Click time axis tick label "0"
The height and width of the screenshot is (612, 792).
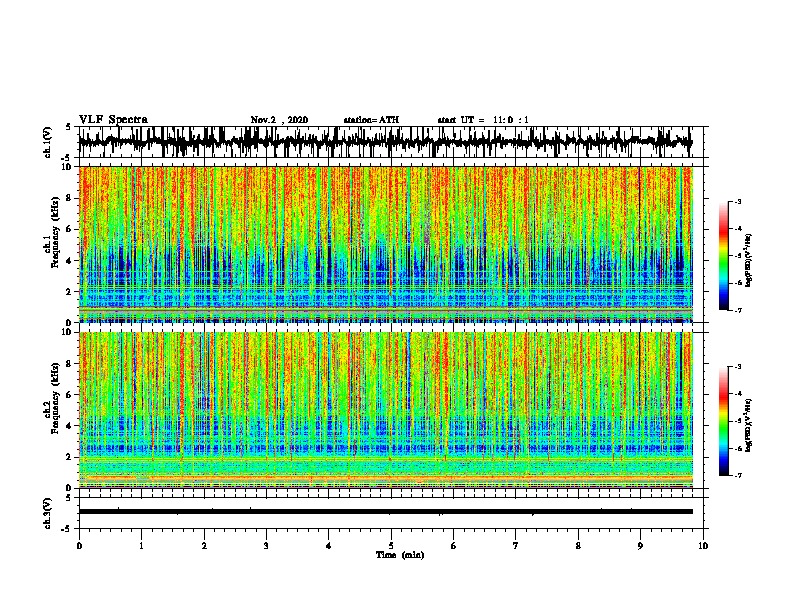(79, 546)
